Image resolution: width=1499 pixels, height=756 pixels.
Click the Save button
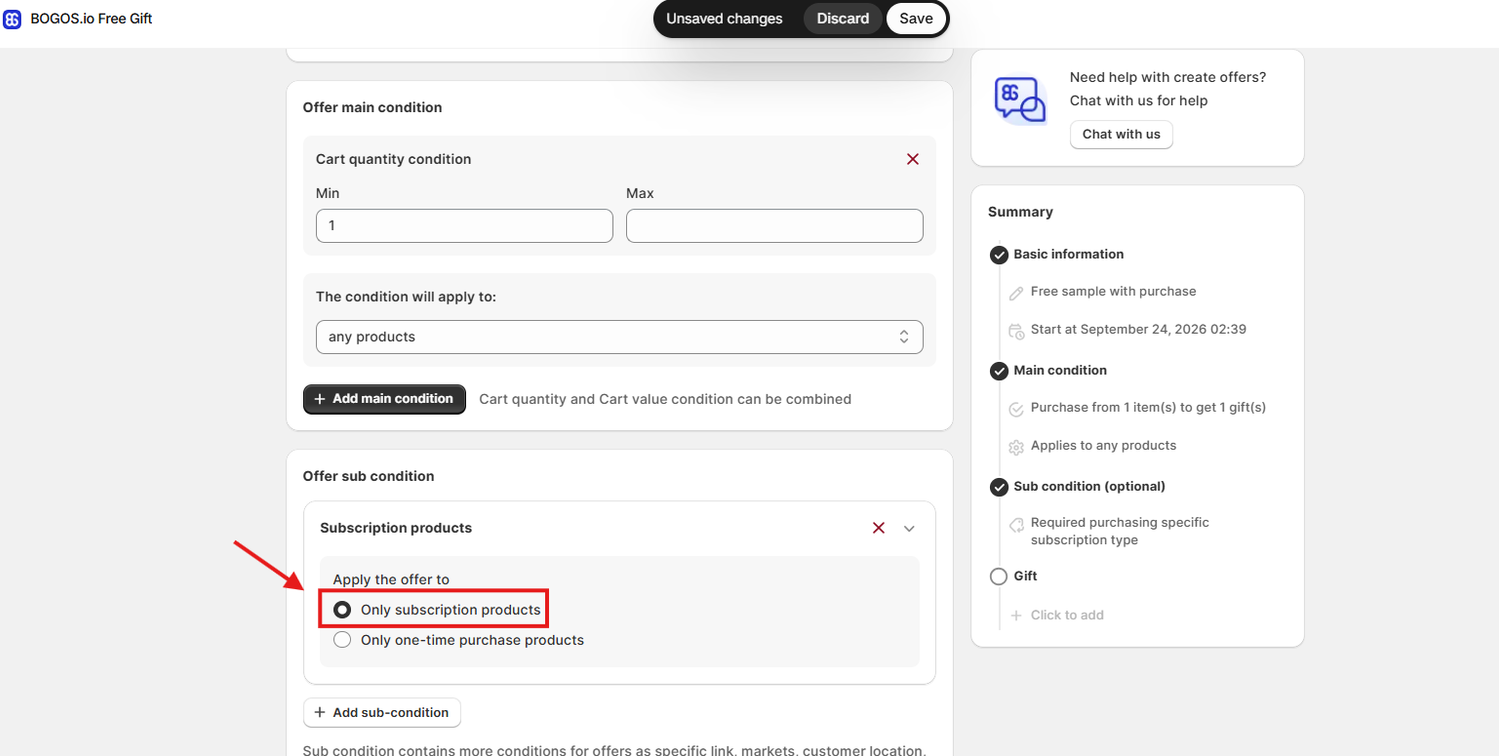[x=916, y=19]
